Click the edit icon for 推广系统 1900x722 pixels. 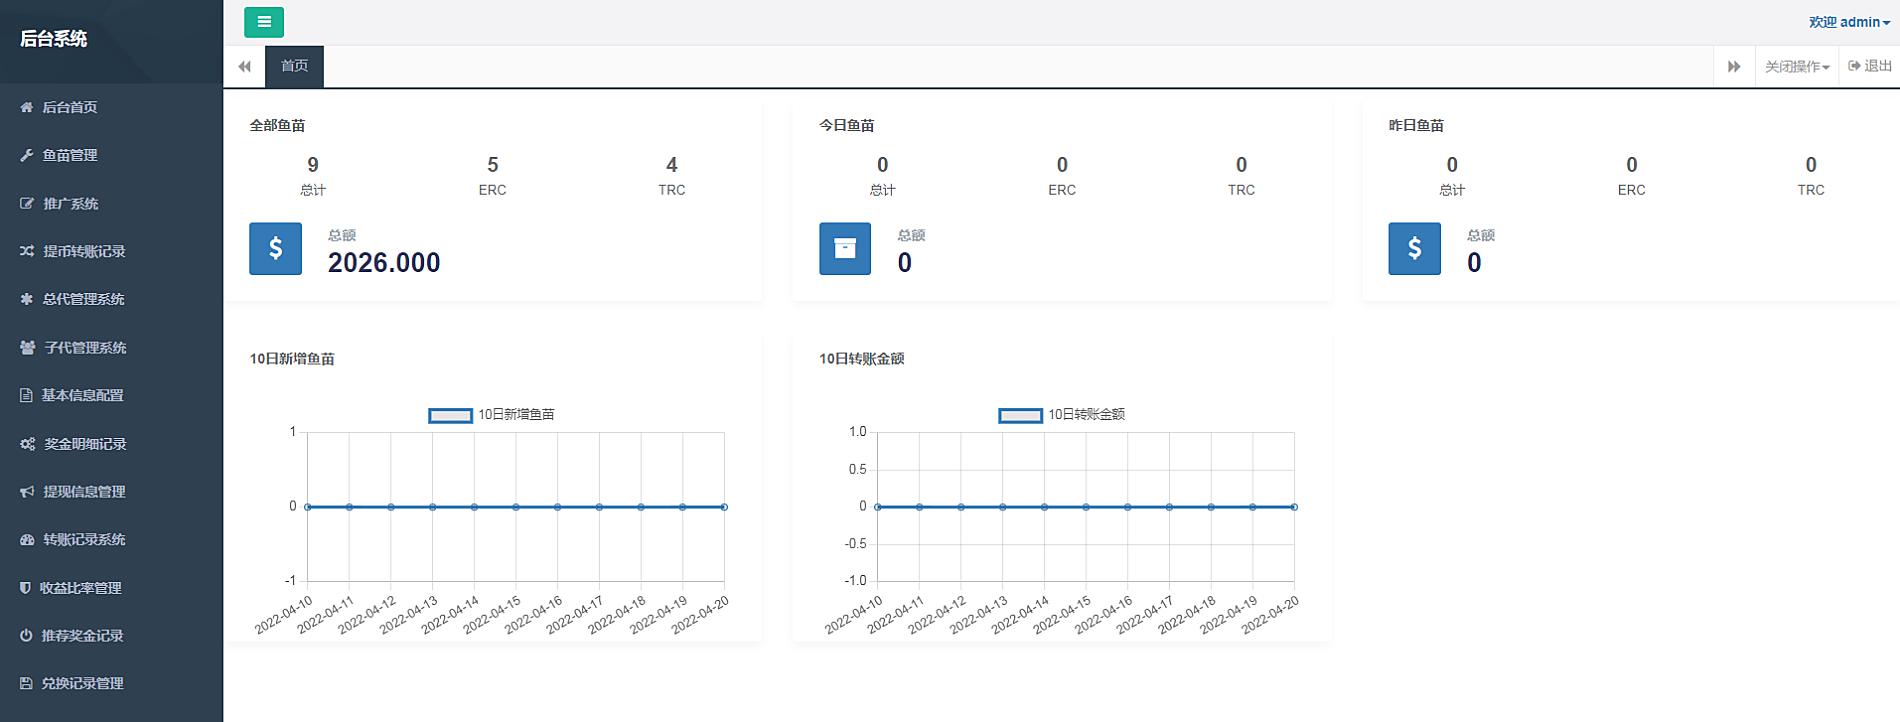[x=27, y=203]
